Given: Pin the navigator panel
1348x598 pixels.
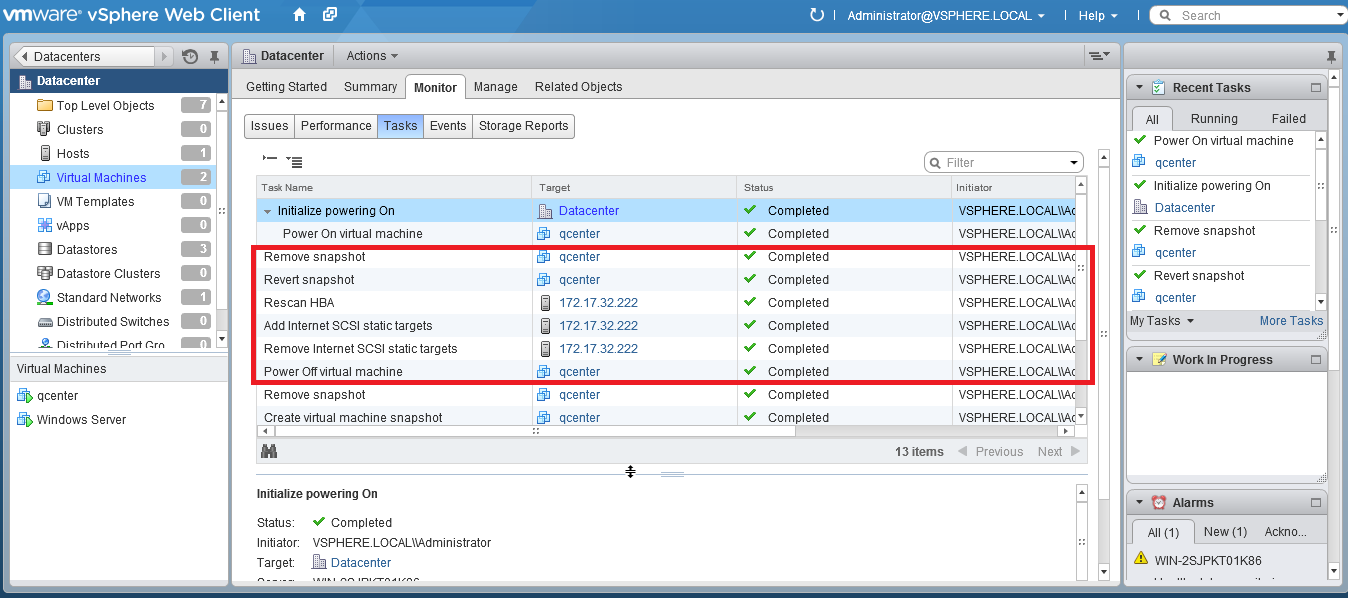Looking at the screenshot, I should (x=214, y=57).
